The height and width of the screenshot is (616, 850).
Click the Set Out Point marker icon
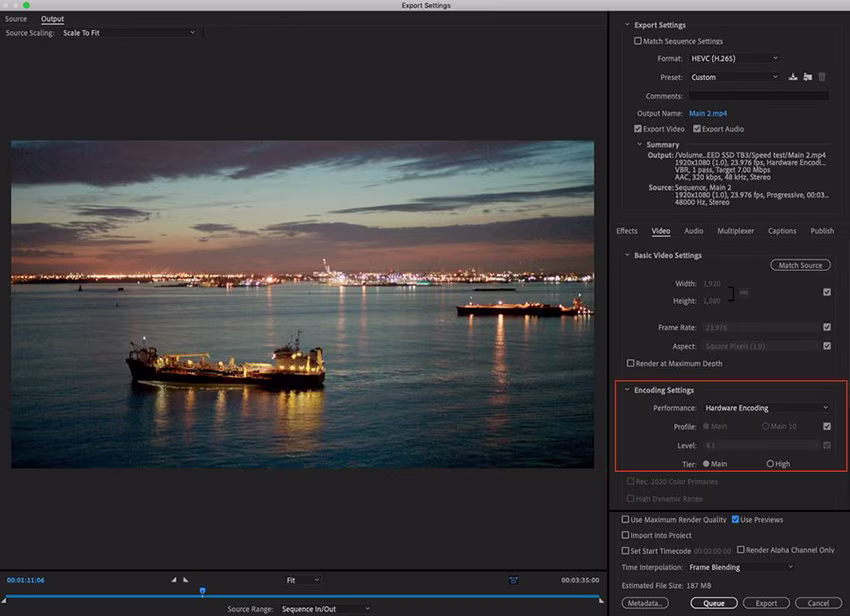point(185,579)
